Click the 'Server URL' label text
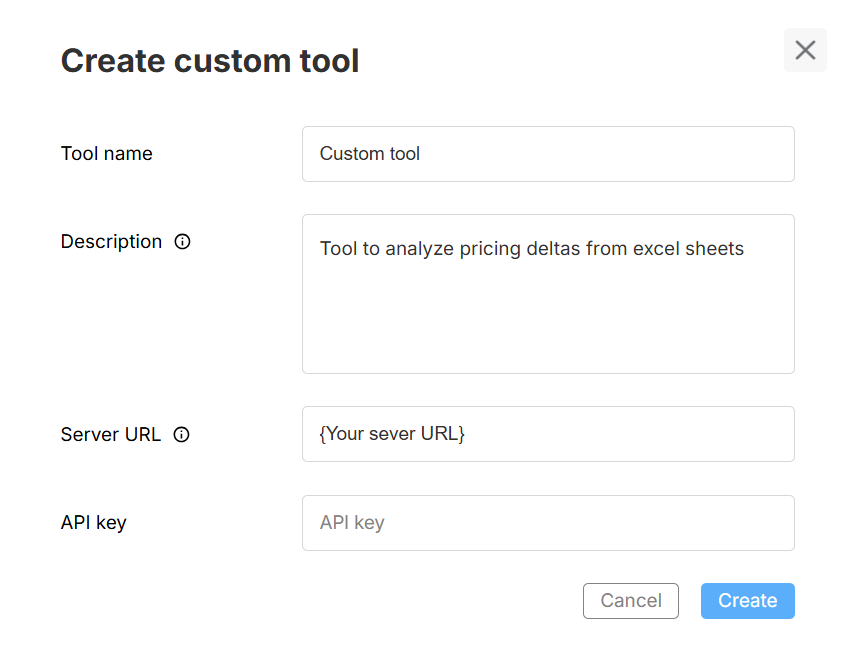The width and height of the screenshot is (844, 651). [111, 435]
